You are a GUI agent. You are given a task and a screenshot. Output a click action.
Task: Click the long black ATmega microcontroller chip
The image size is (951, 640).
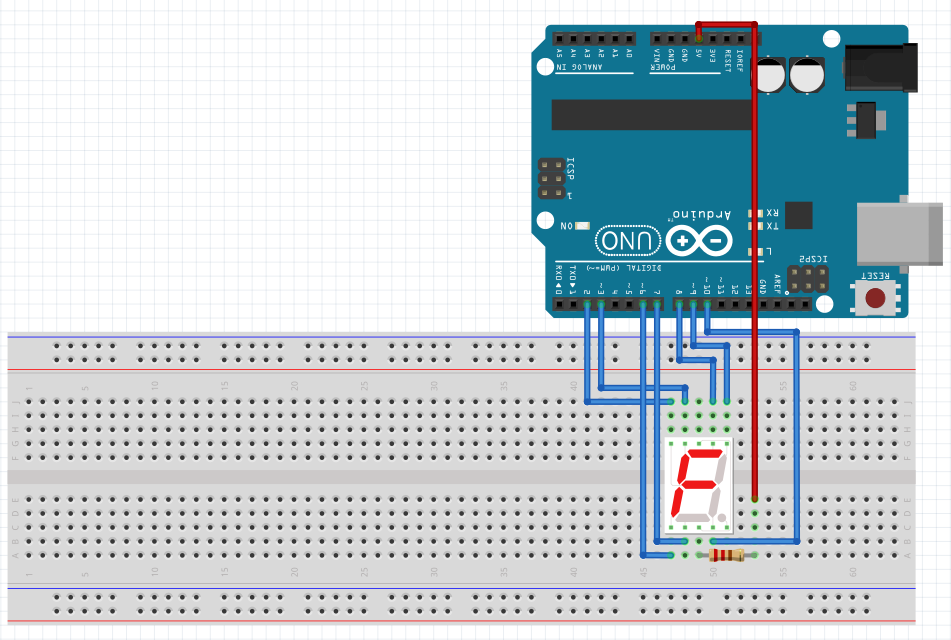click(647, 114)
